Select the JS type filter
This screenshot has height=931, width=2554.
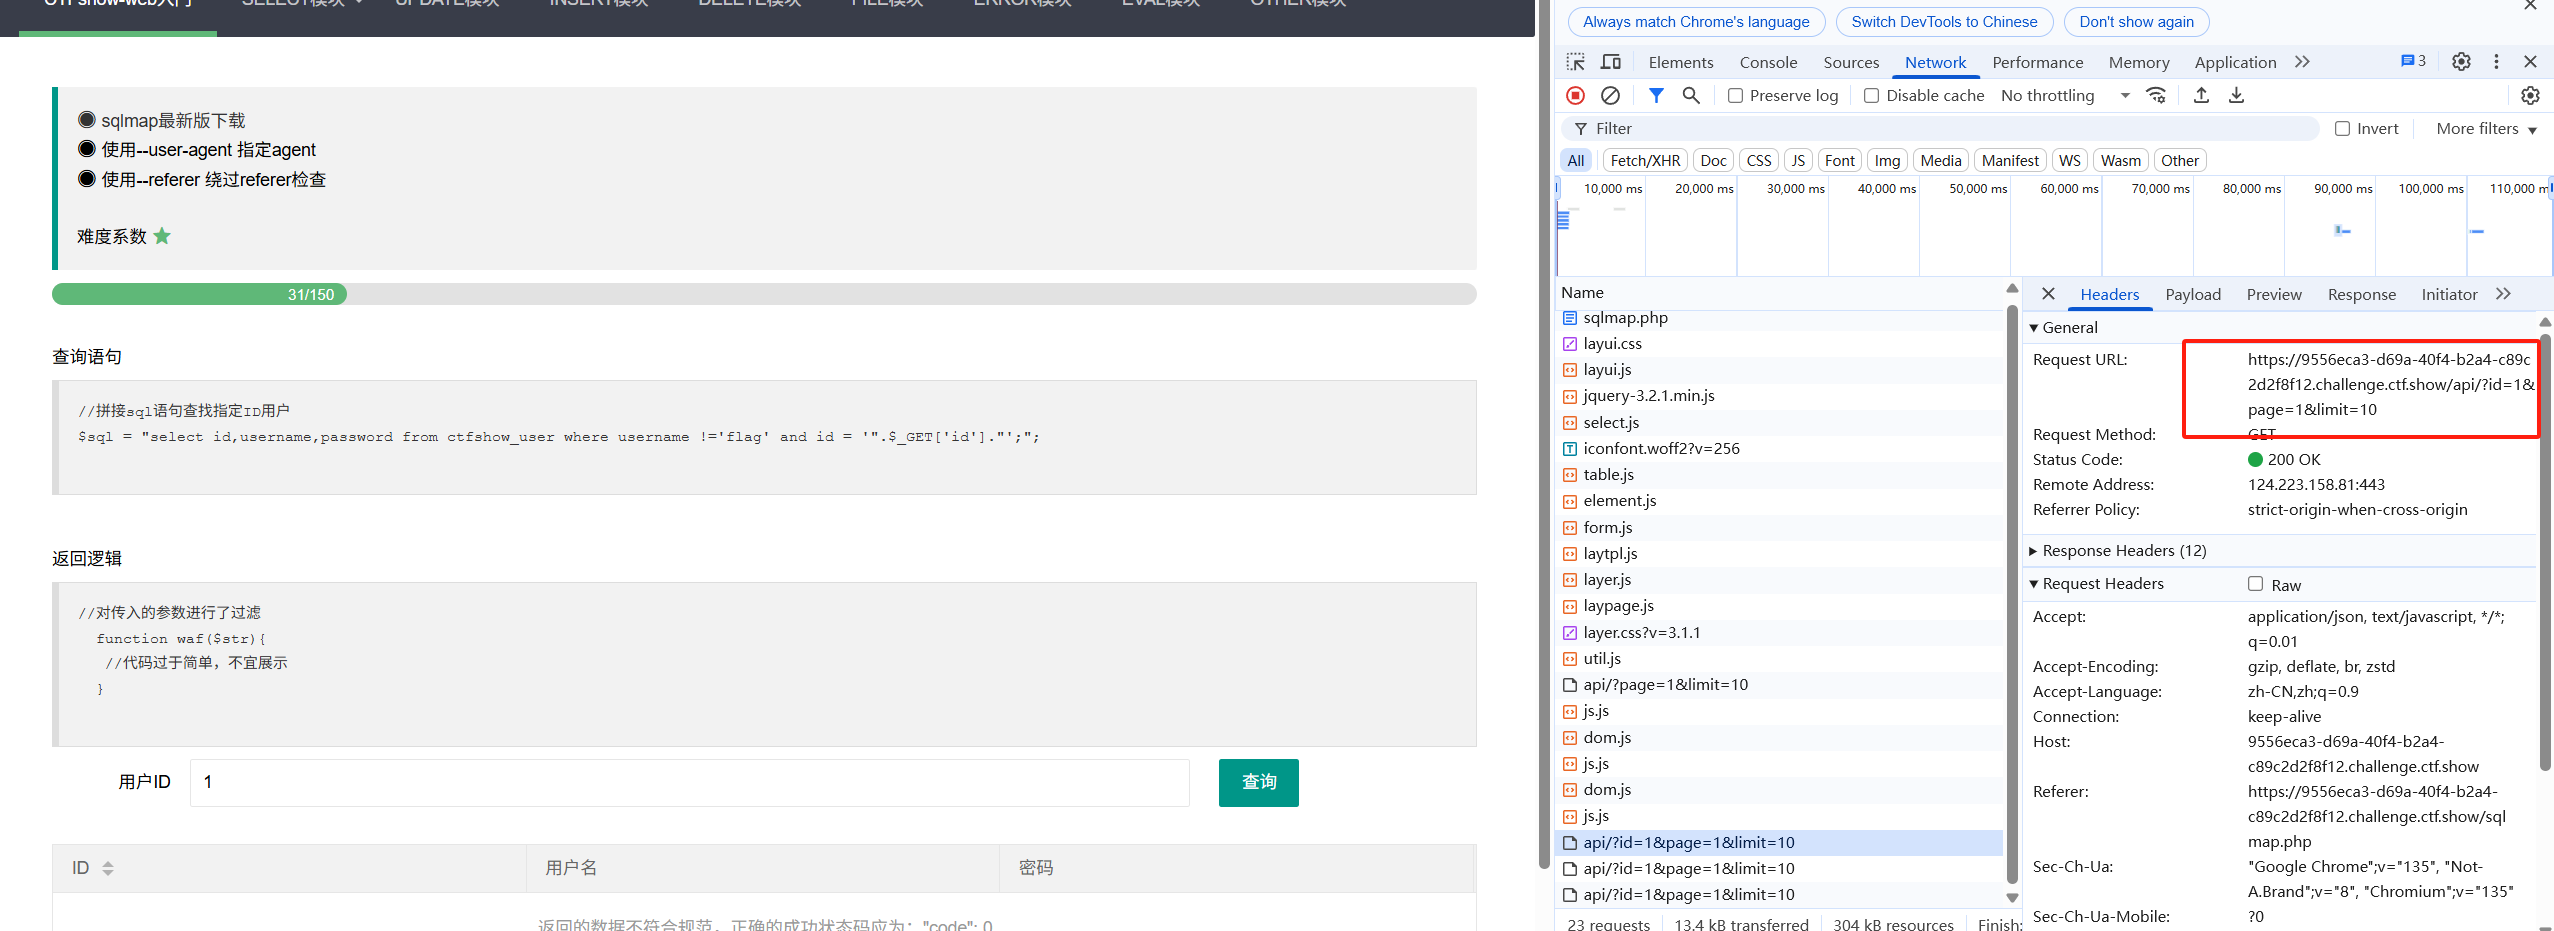[x=1798, y=160]
